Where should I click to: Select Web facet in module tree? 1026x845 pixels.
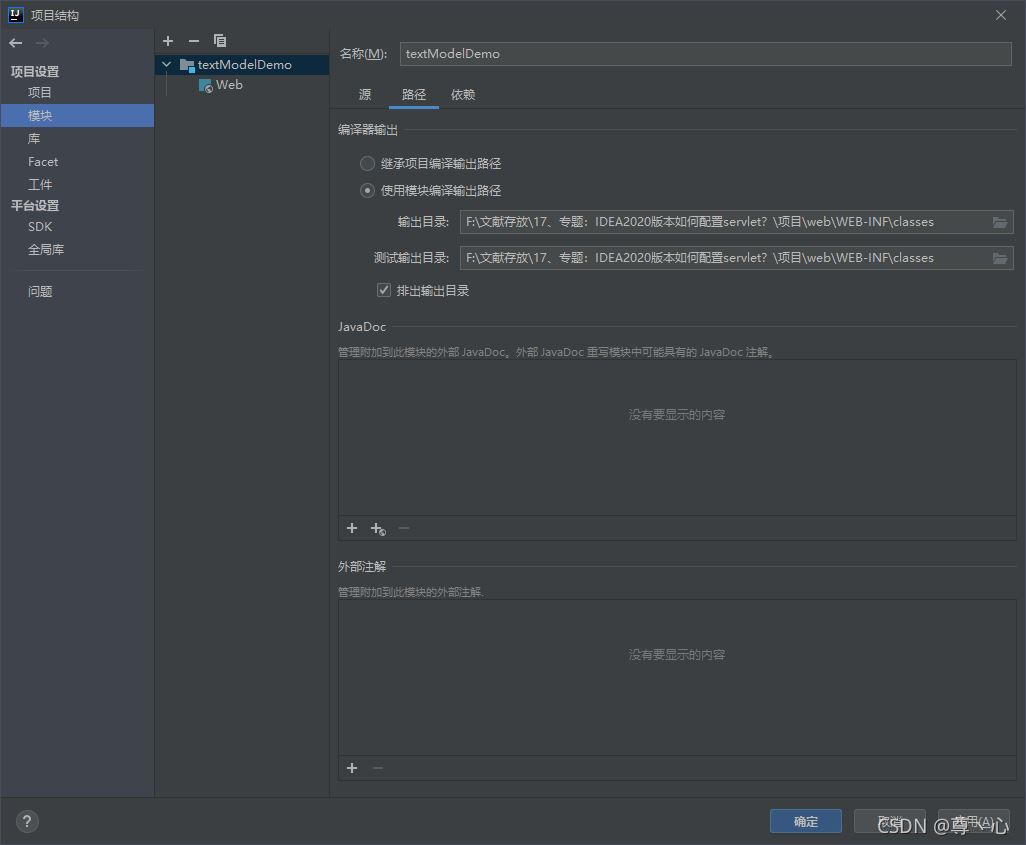pos(229,85)
